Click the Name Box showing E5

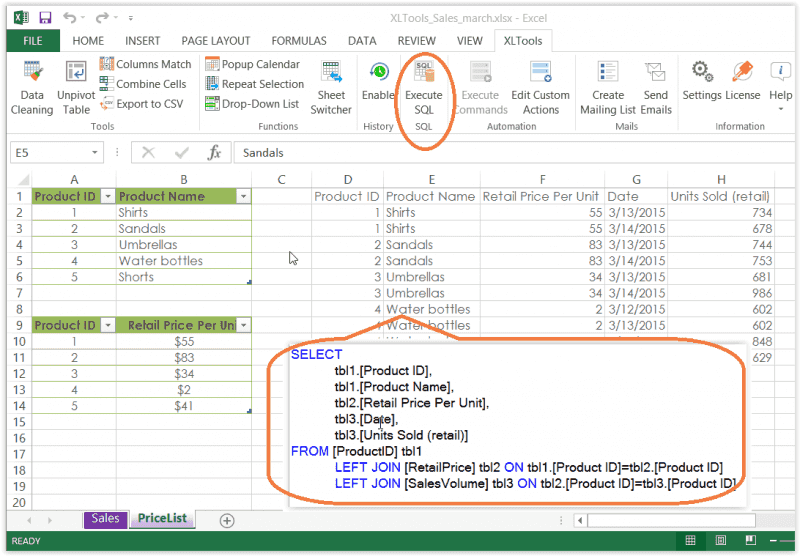tap(50, 153)
